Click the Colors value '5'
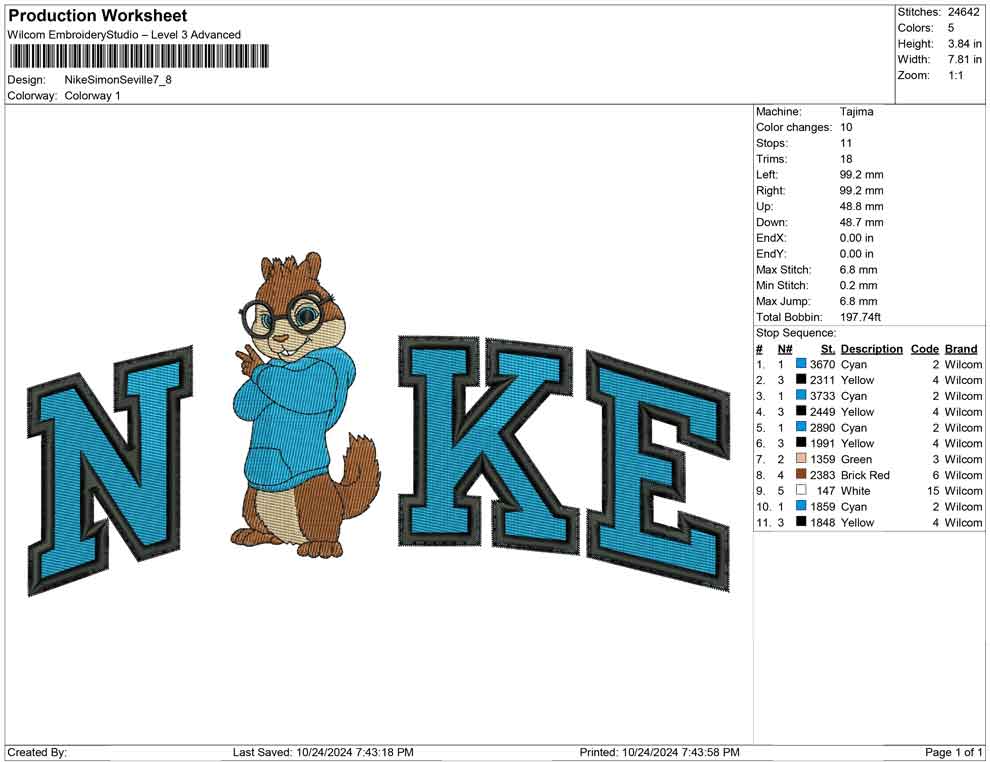Viewport: 990px width, 762px height. point(951,28)
